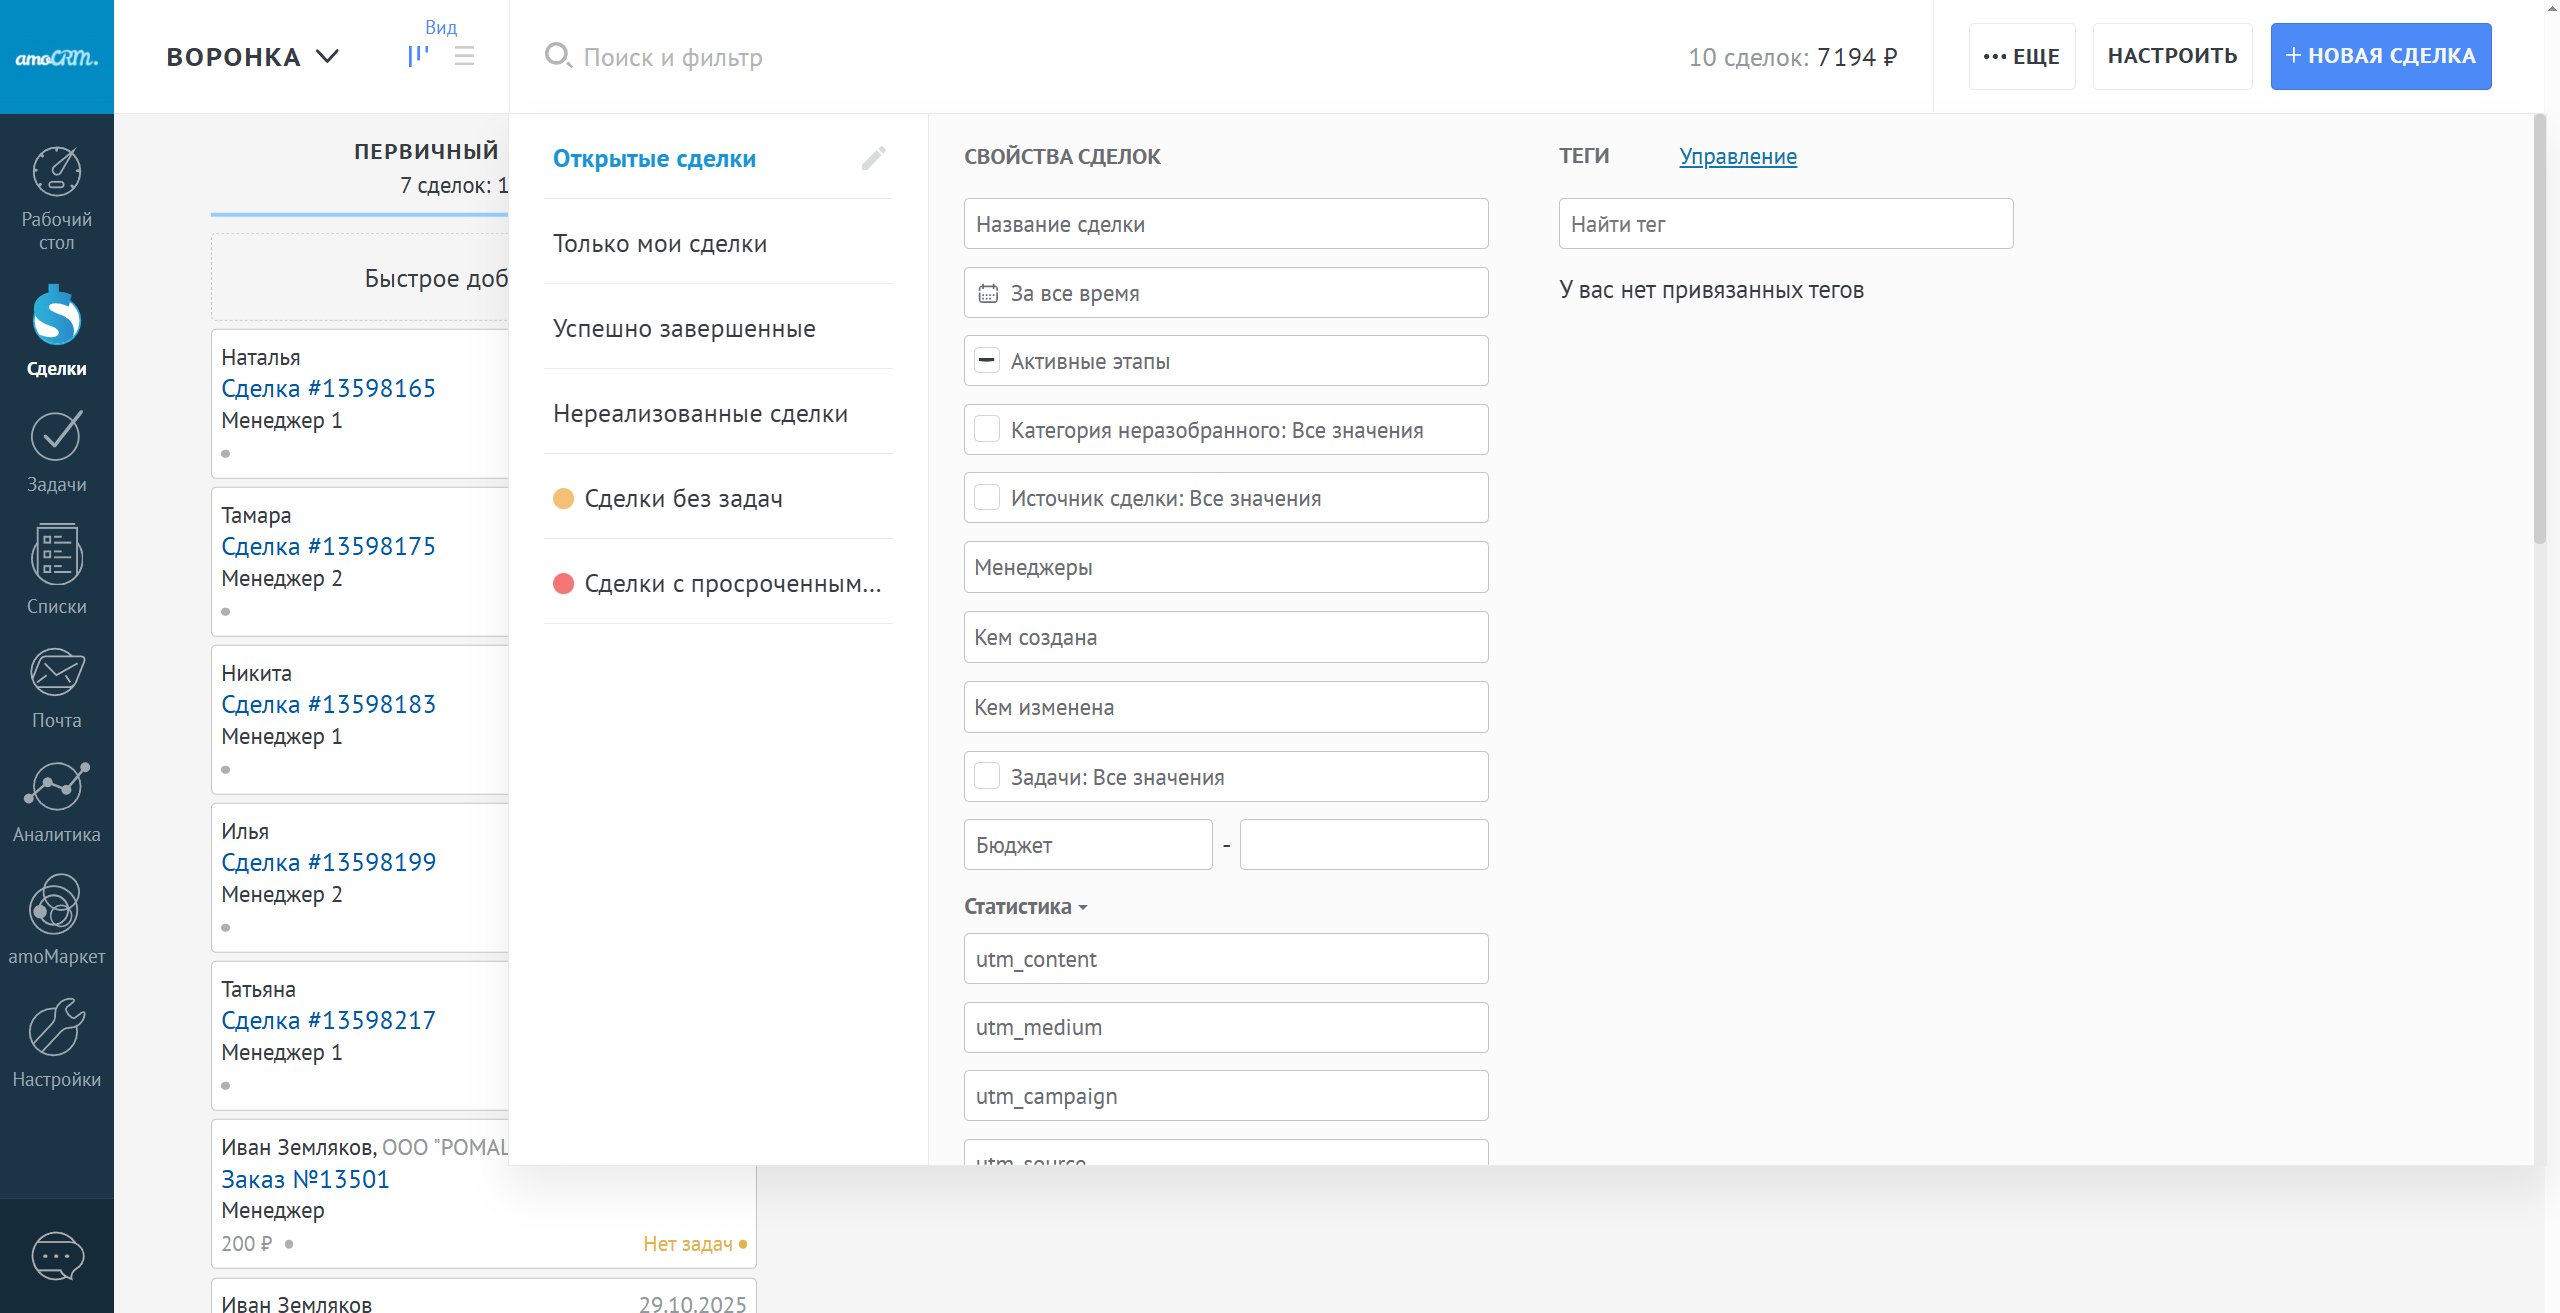Switch to list view icon
The width and height of the screenshot is (2560, 1313).
pos(464,56)
